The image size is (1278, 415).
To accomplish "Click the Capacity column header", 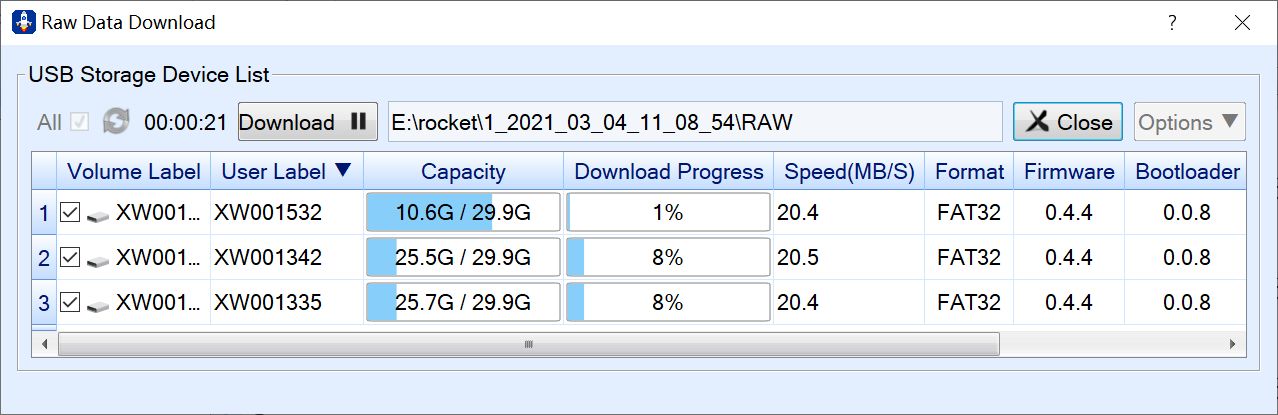I will click(x=463, y=171).
